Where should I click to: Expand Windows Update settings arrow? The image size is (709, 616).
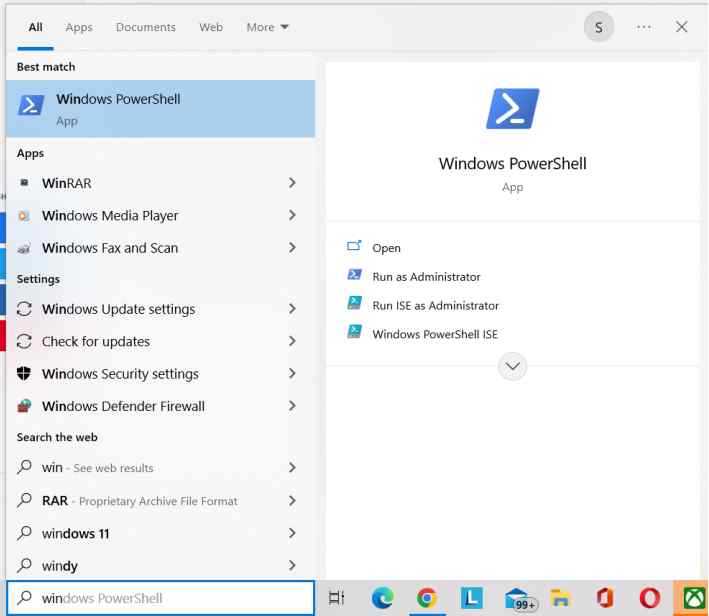click(292, 309)
